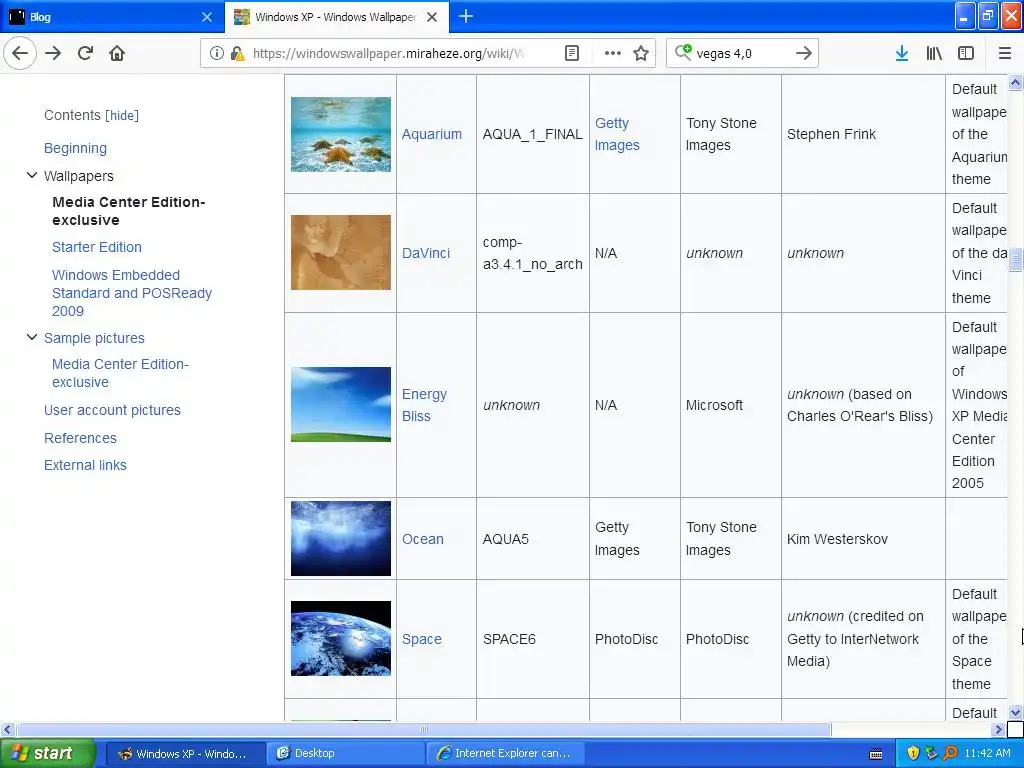Follow the Aquarium name link
The width and height of the screenshot is (1024, 768).
click(432, 134)
